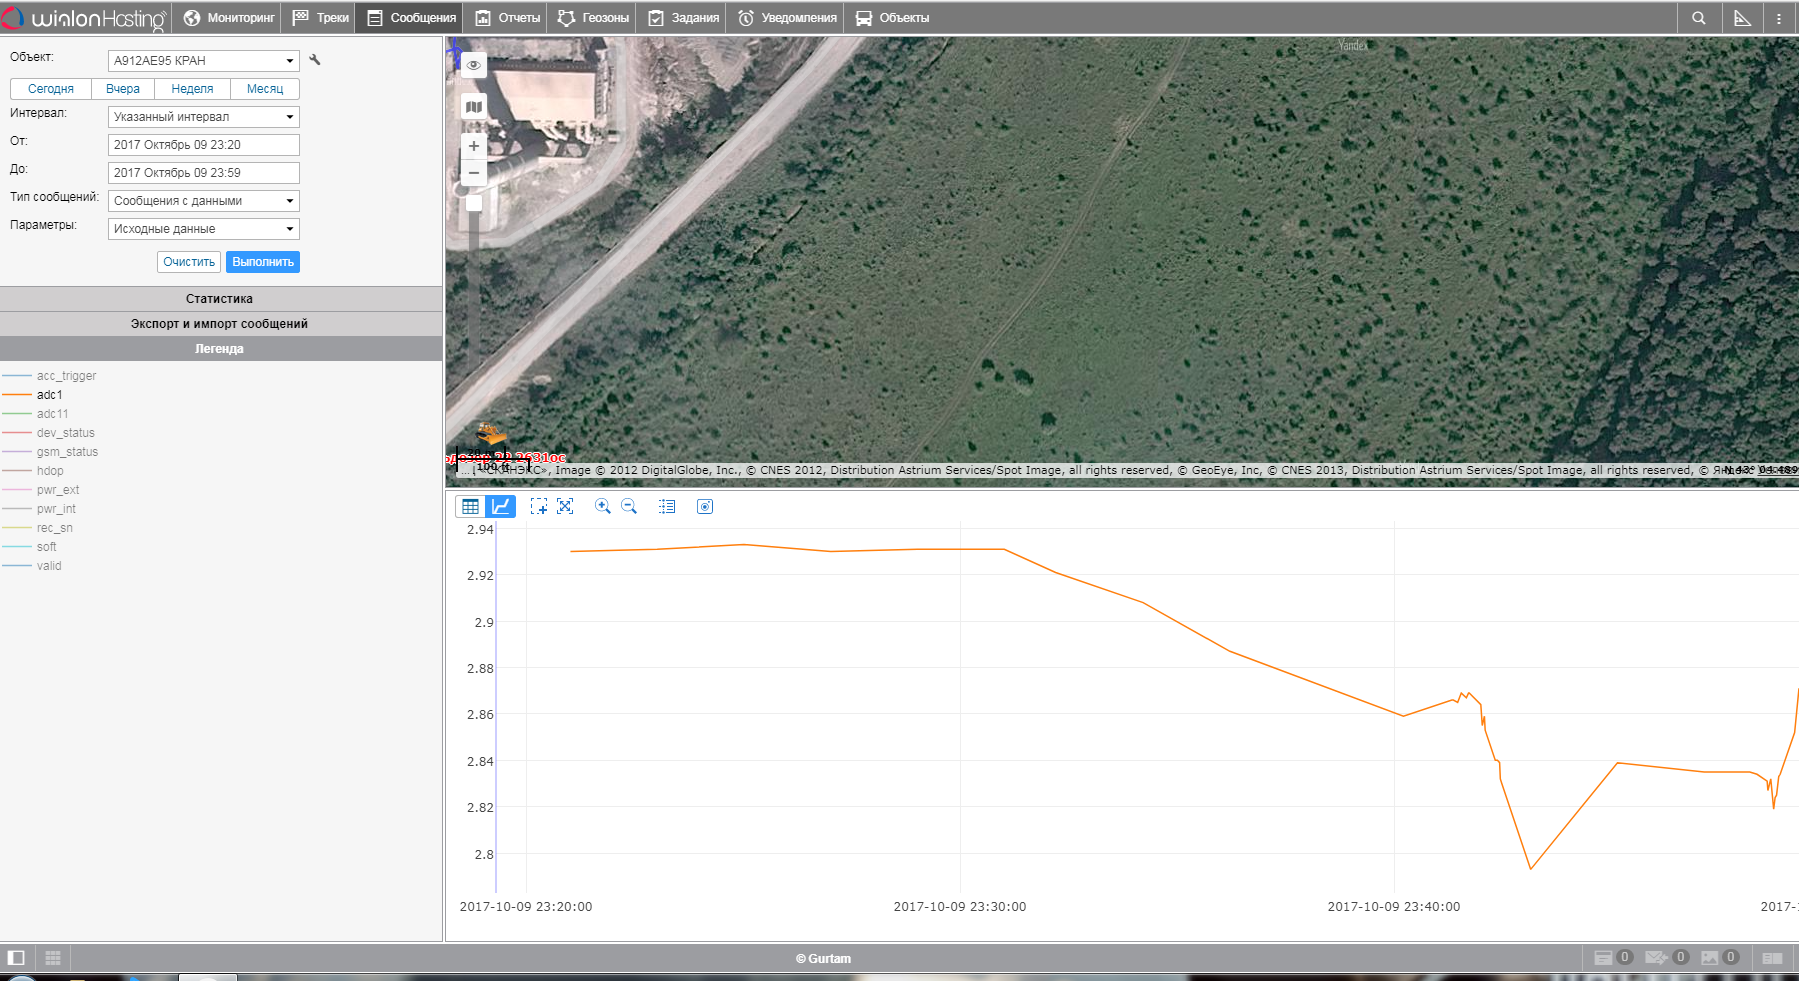The height and width of the screenshot is (981, 1799).
Task: Open the Отчеты tab
Action: (508, 18)
